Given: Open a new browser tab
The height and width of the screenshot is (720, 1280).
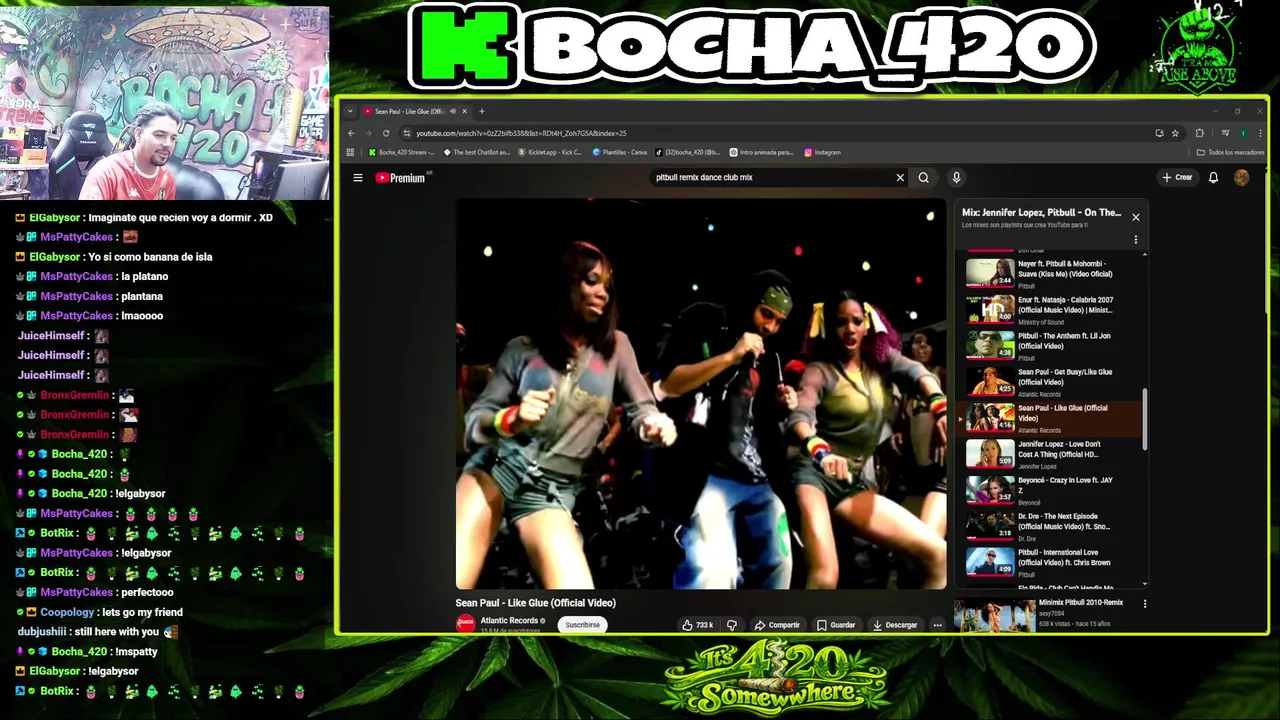Looking at the screenshot, I should (x=482, y=111).
